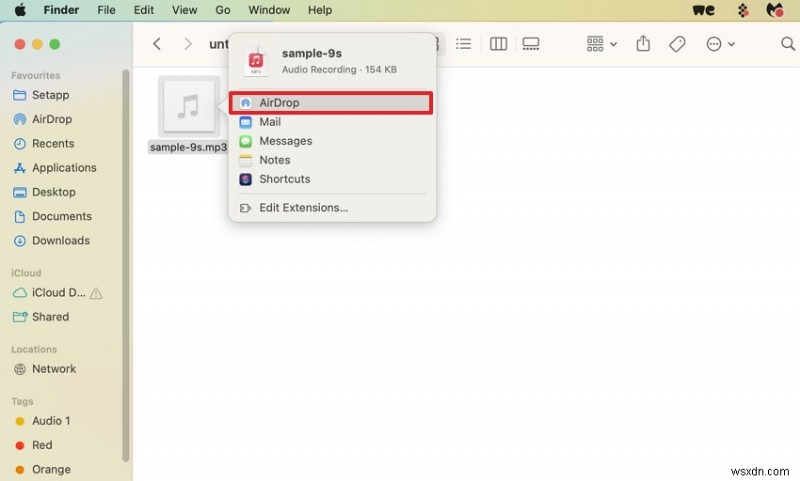Open AirDrop in the sidebar
800x481 pixels.
point(52,119)
